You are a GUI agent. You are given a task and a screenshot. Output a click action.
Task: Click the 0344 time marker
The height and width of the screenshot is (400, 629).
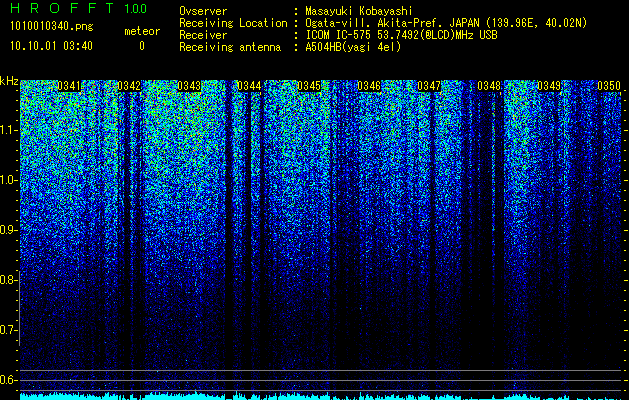pos(250,86)
